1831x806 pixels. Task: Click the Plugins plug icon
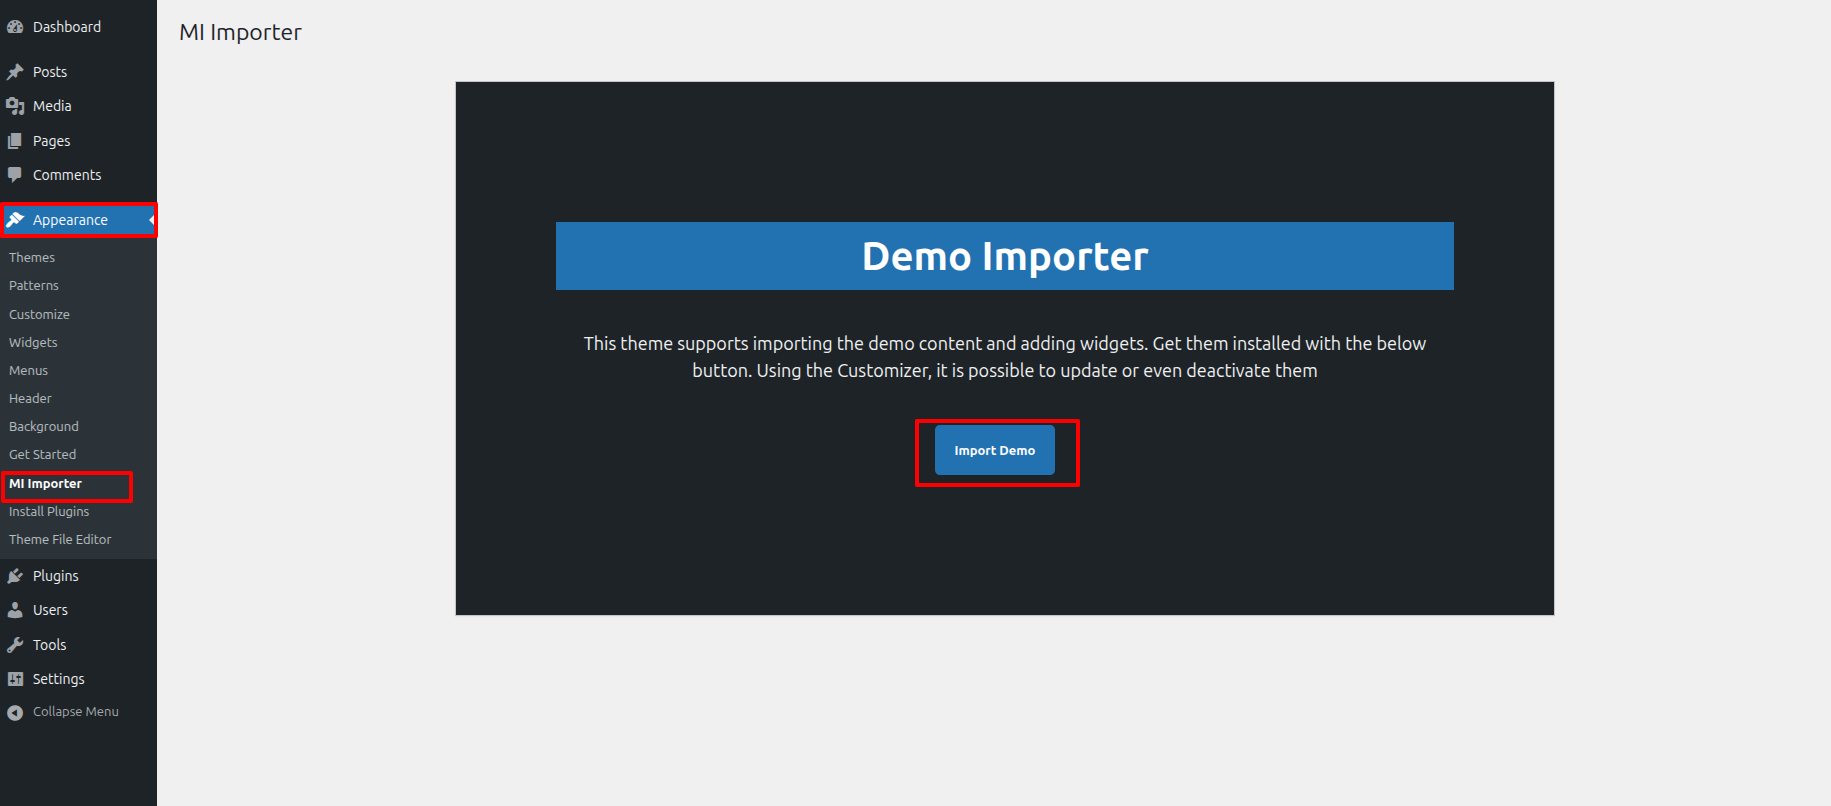15,576
